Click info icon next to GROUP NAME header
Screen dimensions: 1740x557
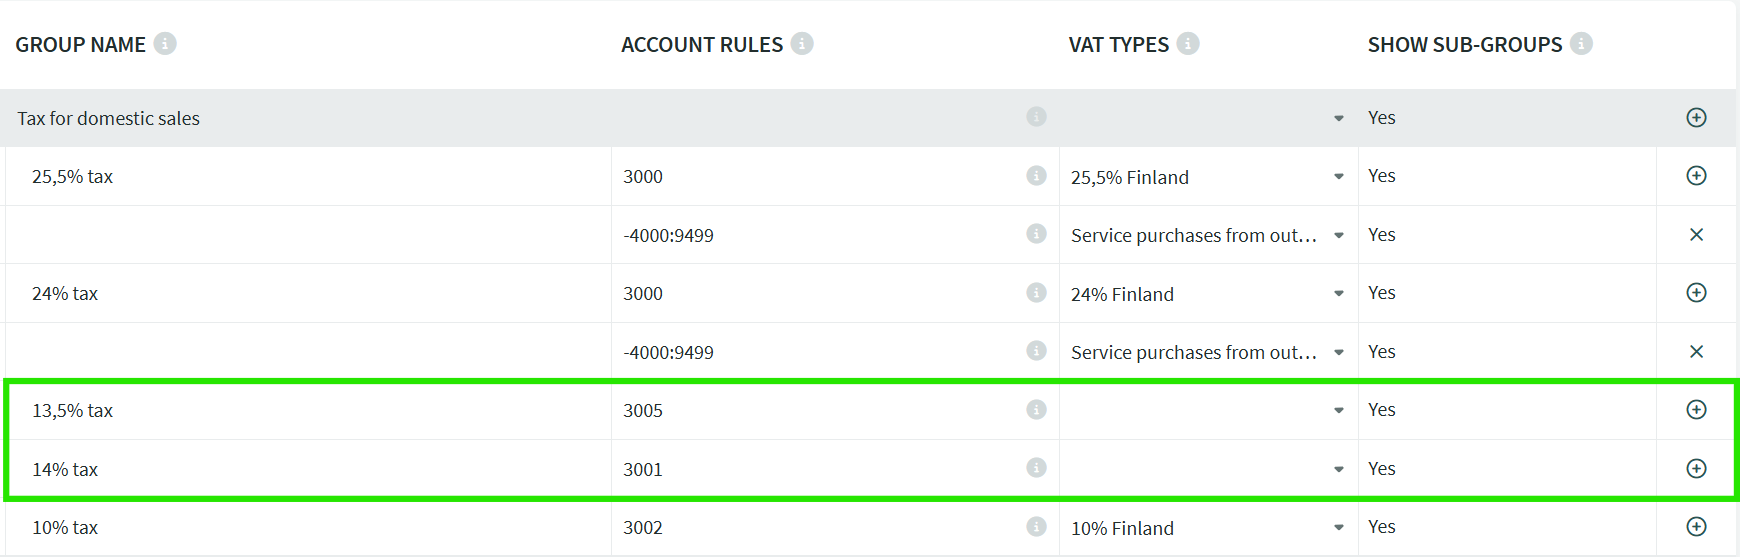(165, 44)
